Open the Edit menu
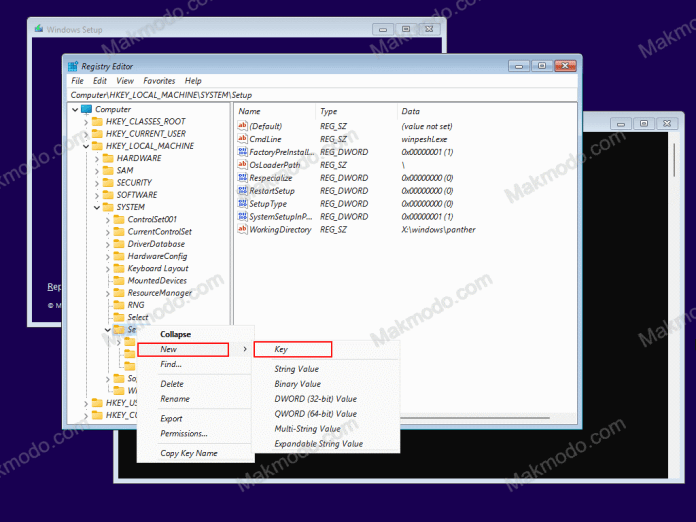696x522 pixels. pyautogui.click(x=99, y=81)
